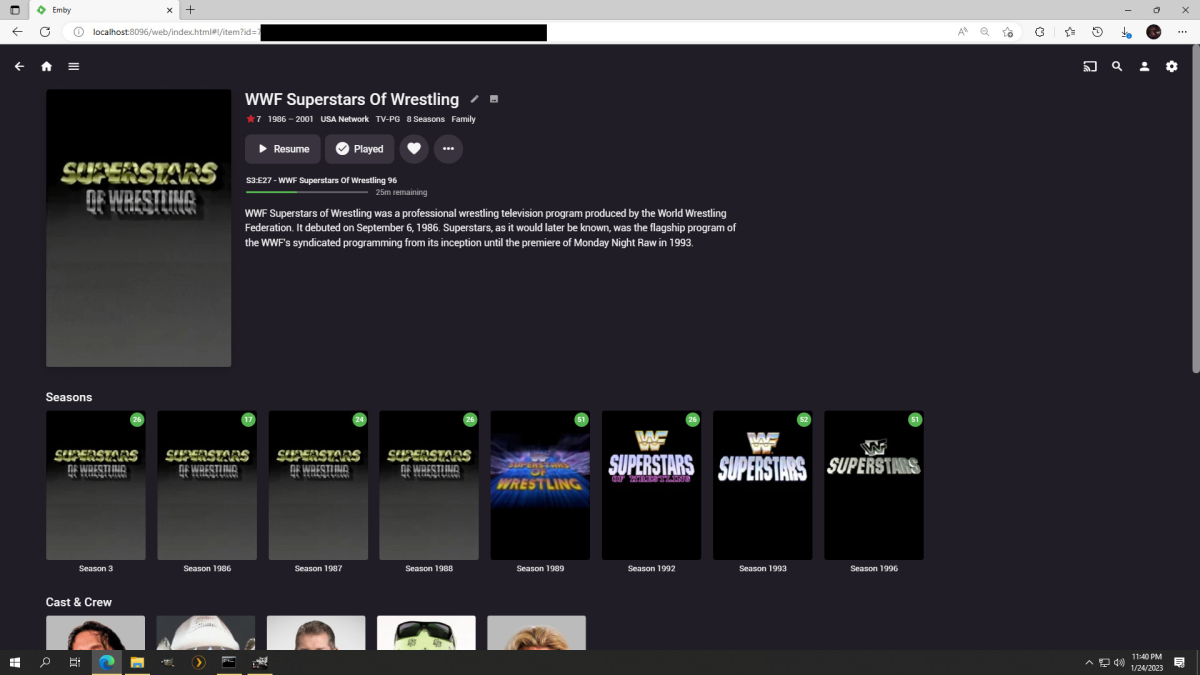Open browser History icon
1200x675 pixels.
1097,32
